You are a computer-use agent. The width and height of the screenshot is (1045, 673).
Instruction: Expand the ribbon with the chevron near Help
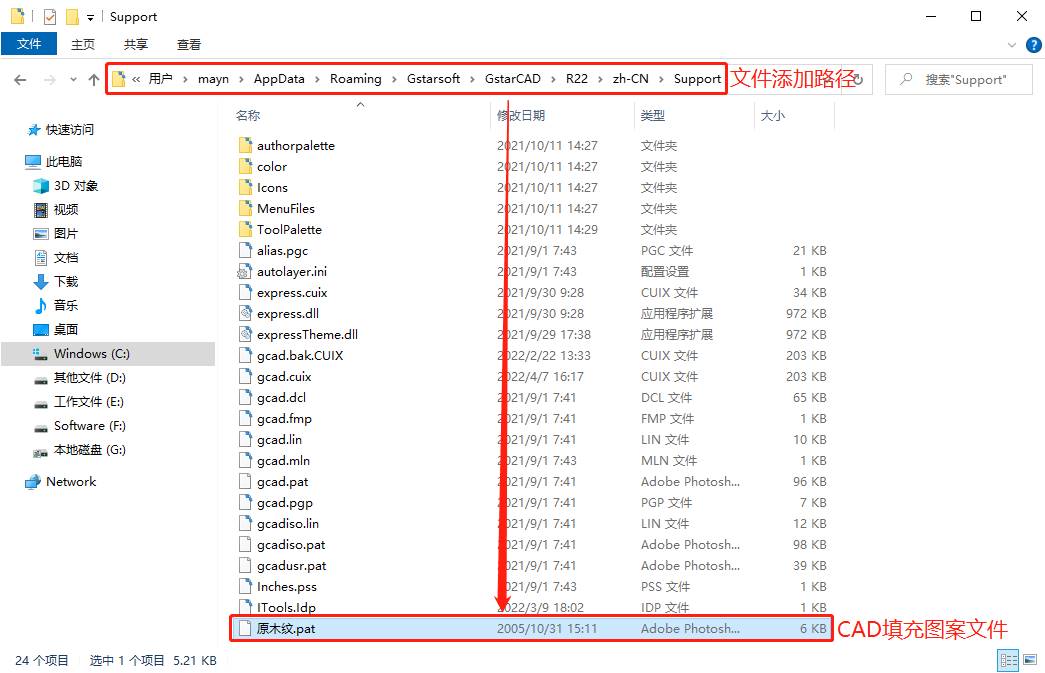(x=1010, y=44)
